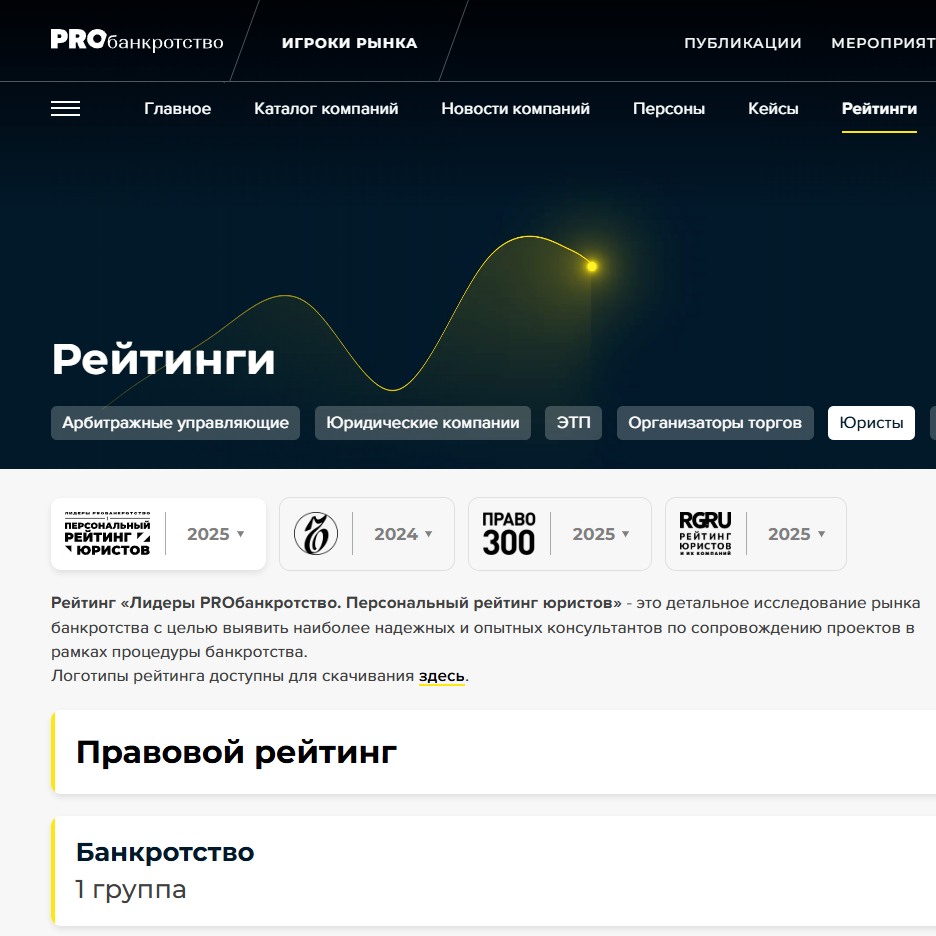Image resolution: width=936 pixels, height=936 pixels.
Task: Click the здесь download link
Action: point(441,676)
